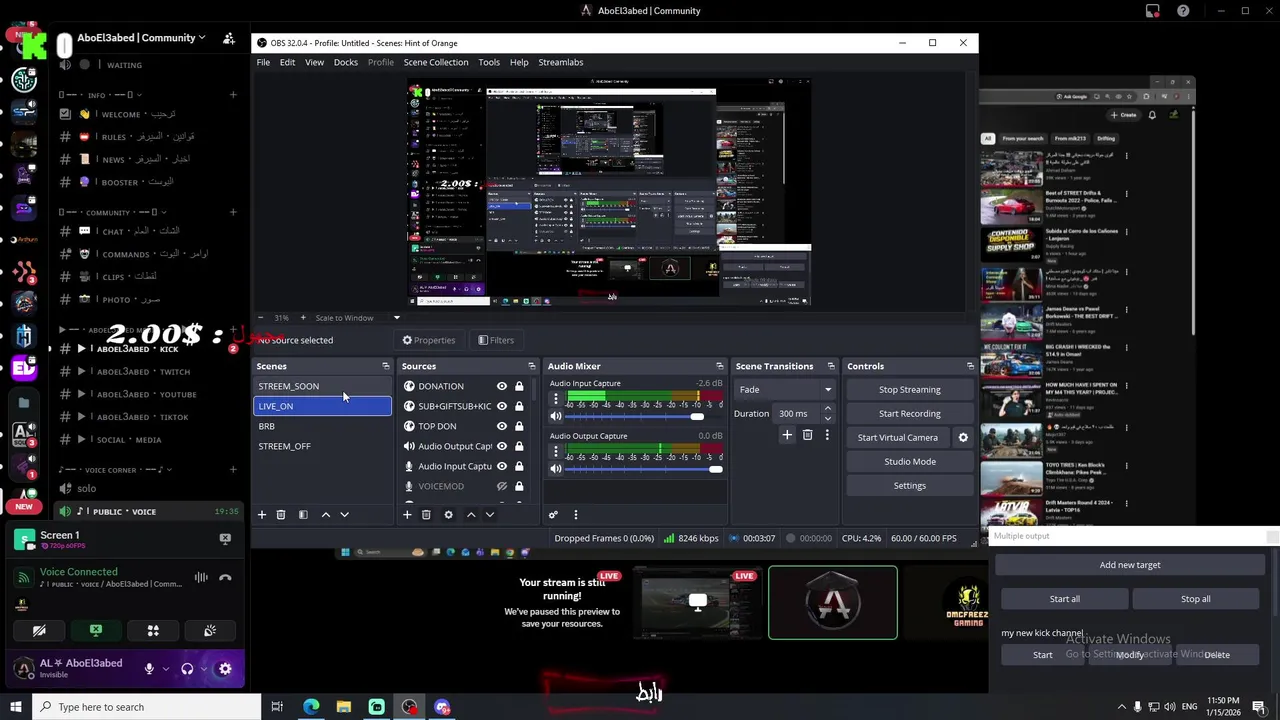The height and width of the screenshot is (720, 1280).
Task: Open Discord noise suppression waveform icon
Action: point(201,577)
